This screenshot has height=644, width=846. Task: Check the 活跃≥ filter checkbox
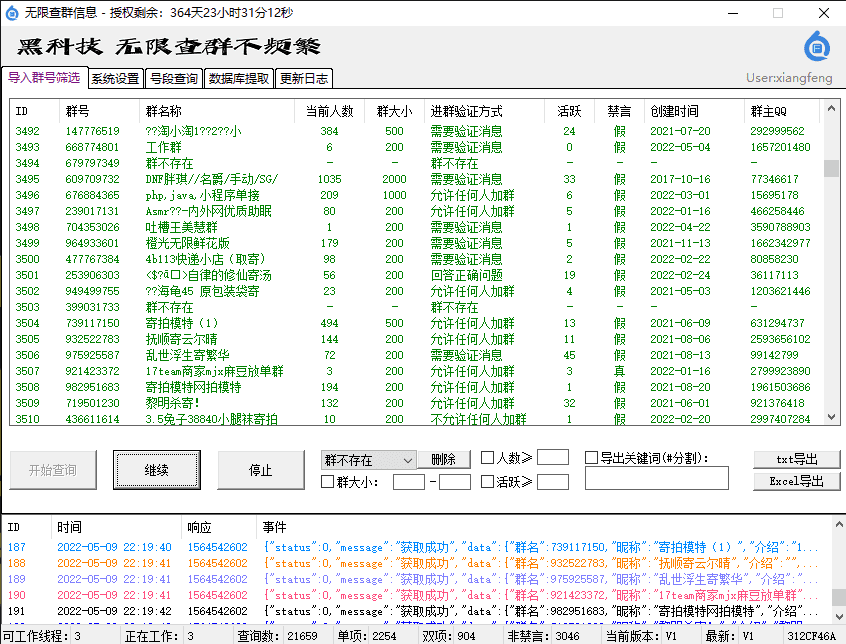coord(487,482)
